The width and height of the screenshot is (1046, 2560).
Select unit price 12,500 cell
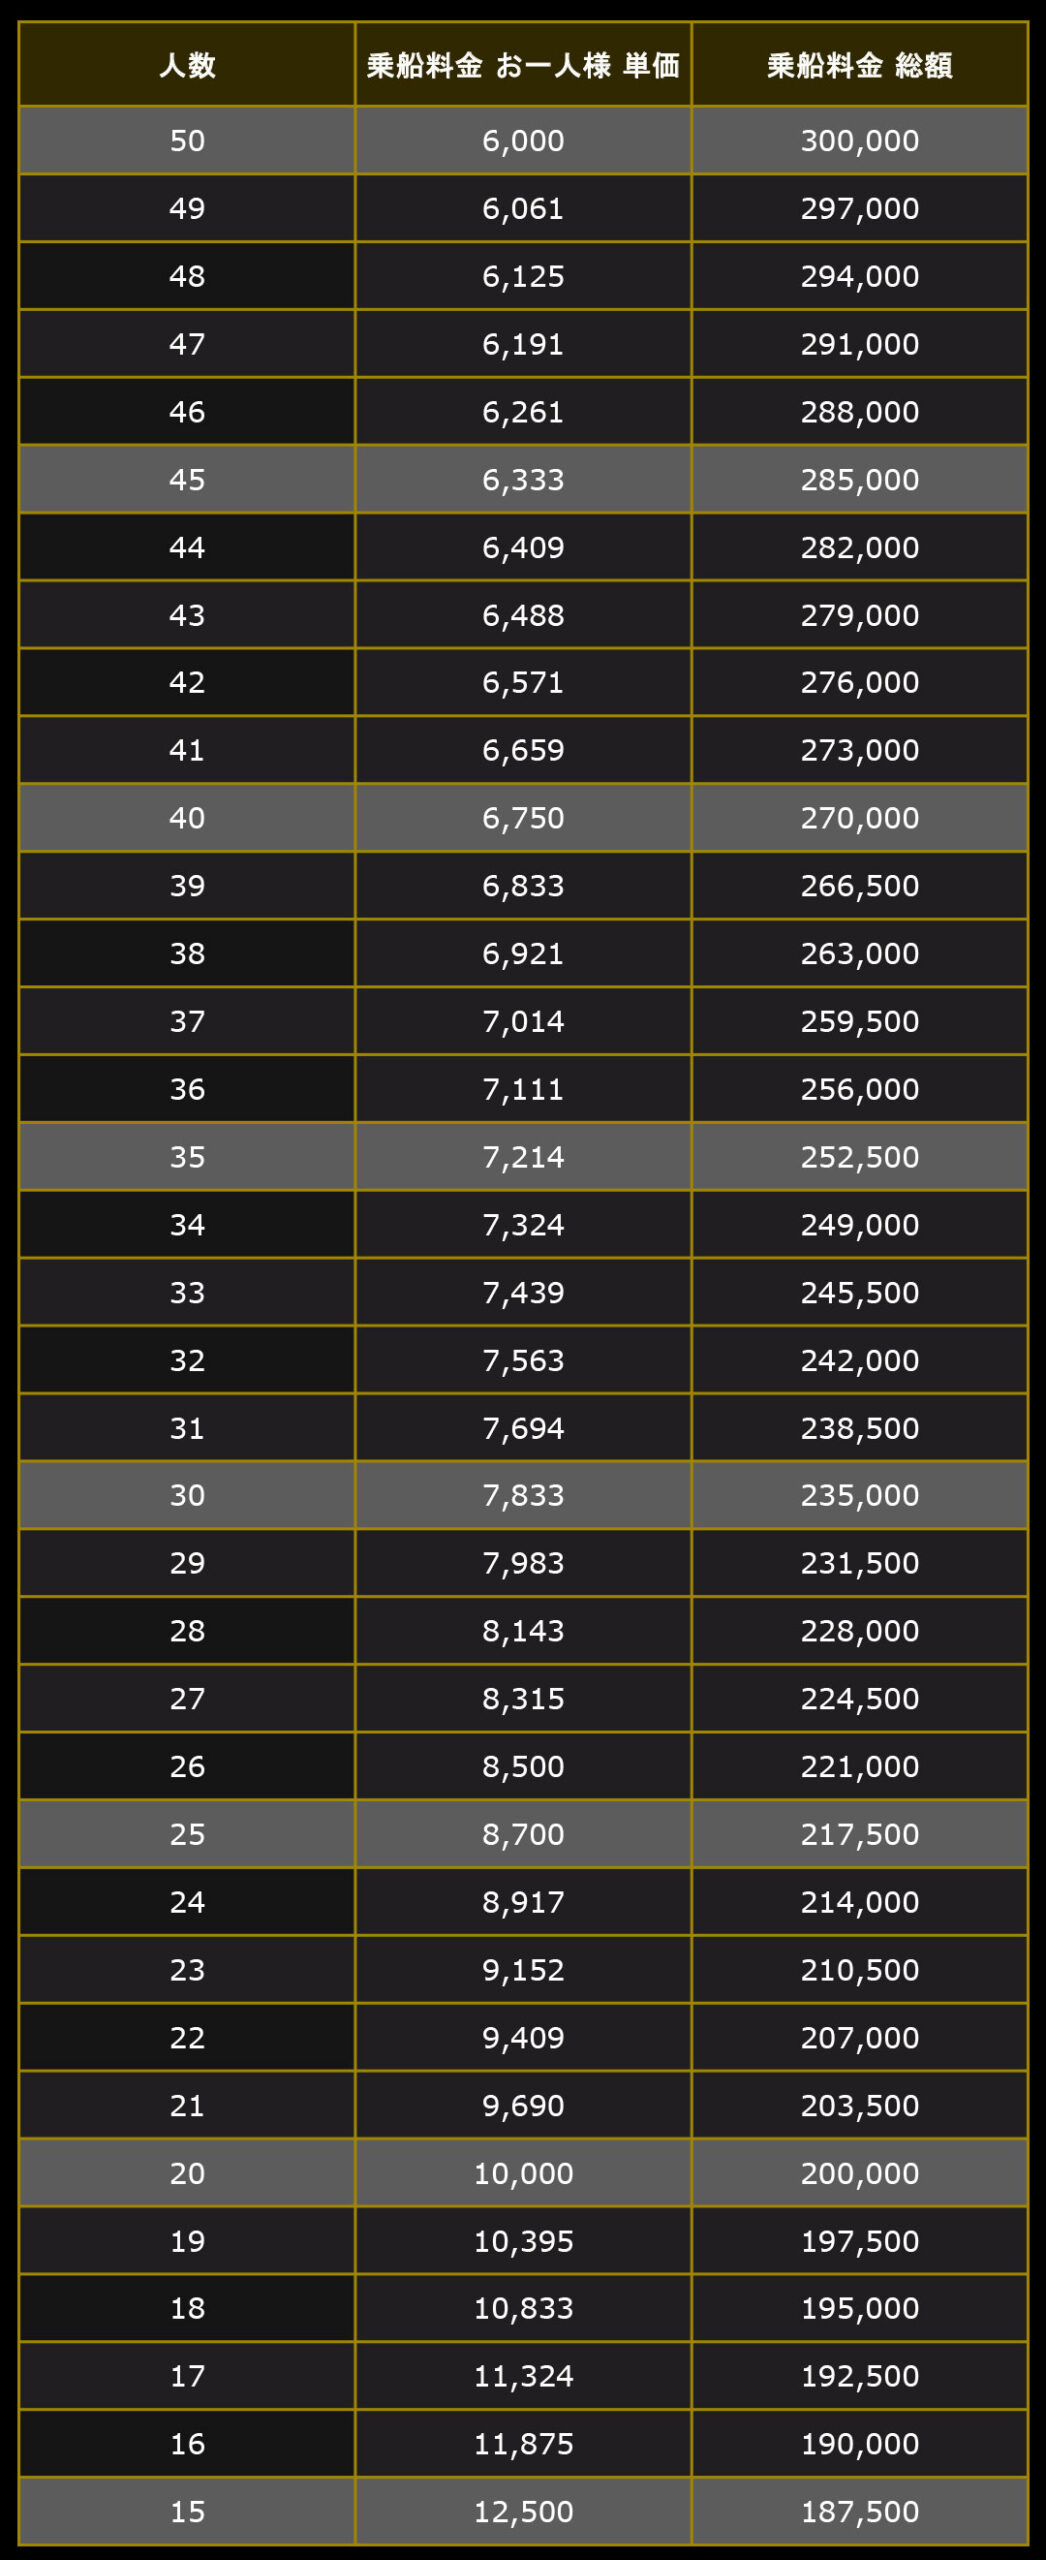click(x=523, y=2511)
